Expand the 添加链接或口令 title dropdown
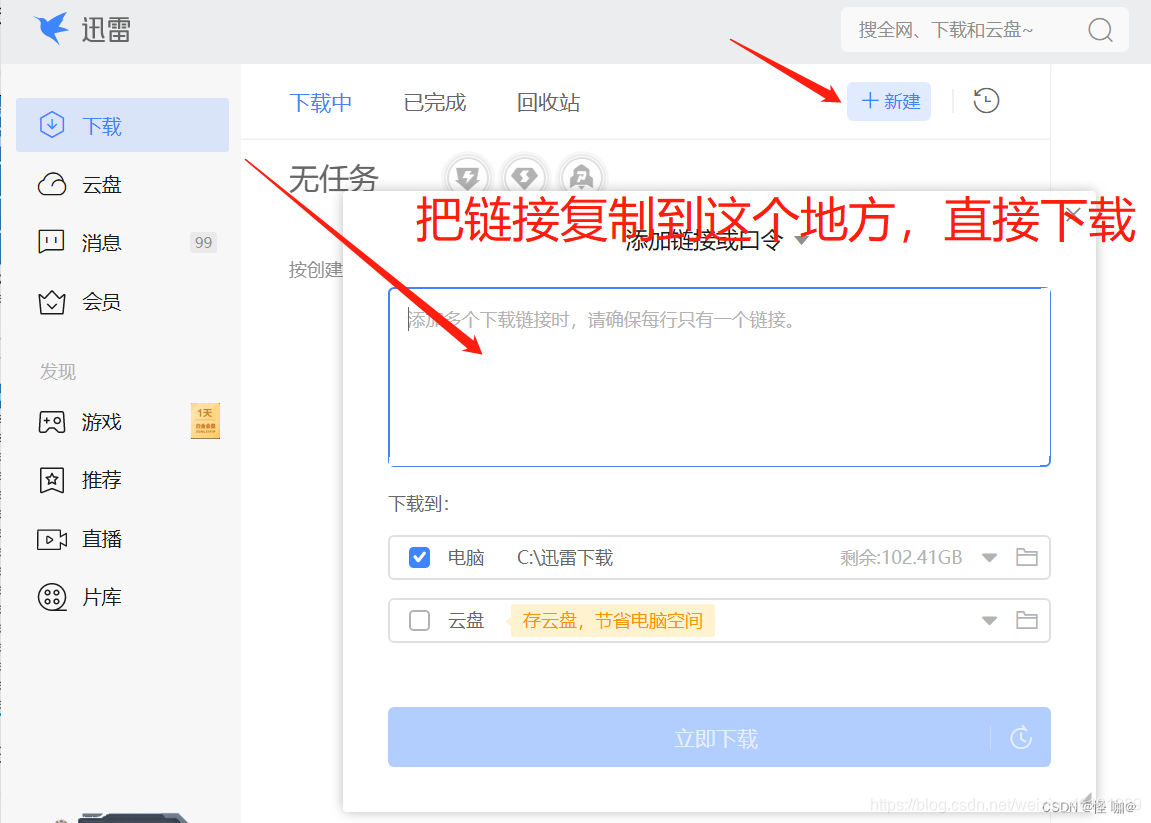The height and width of the screenshot is (823, 1151). pyautogui.click(x=802, y=240)
